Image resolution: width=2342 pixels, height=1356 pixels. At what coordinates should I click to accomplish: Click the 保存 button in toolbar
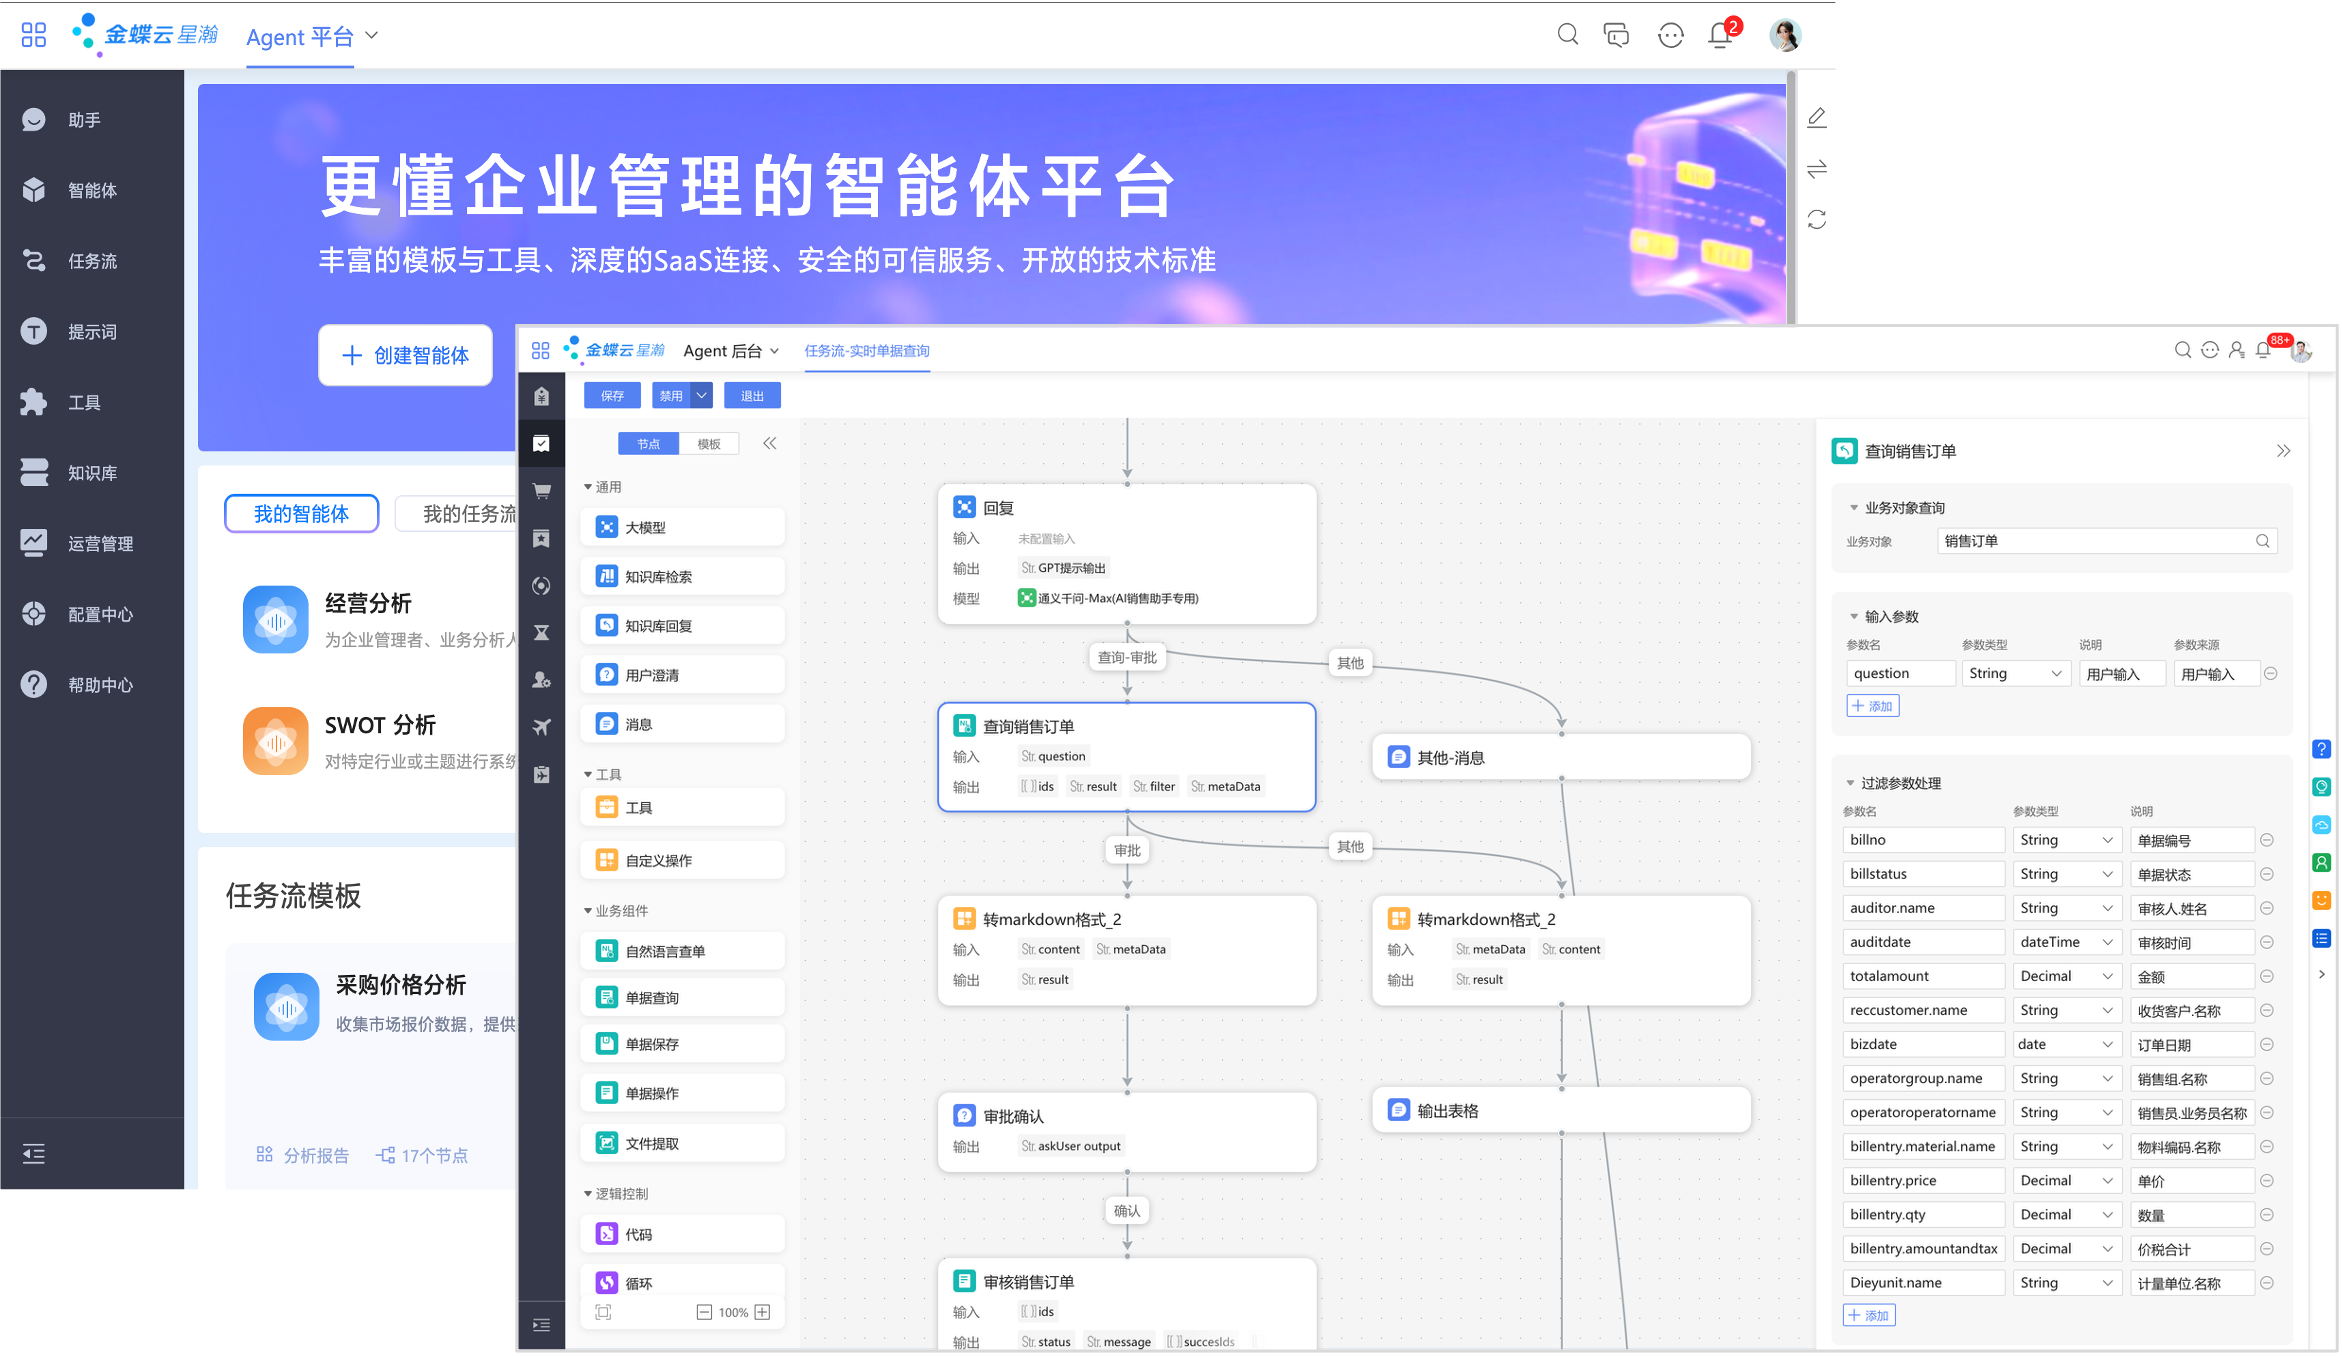click(x=612, y=396)
